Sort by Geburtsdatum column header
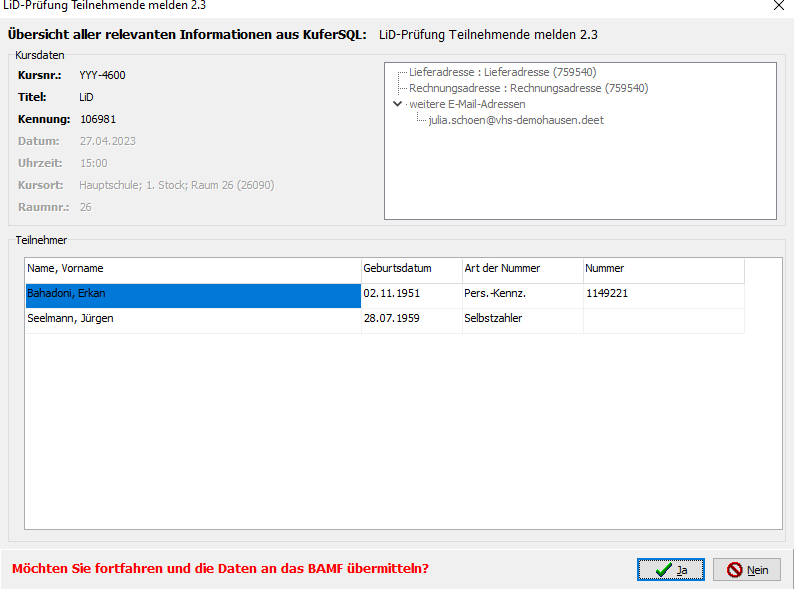This screenshot has height=589, width=794. (412, 270)
